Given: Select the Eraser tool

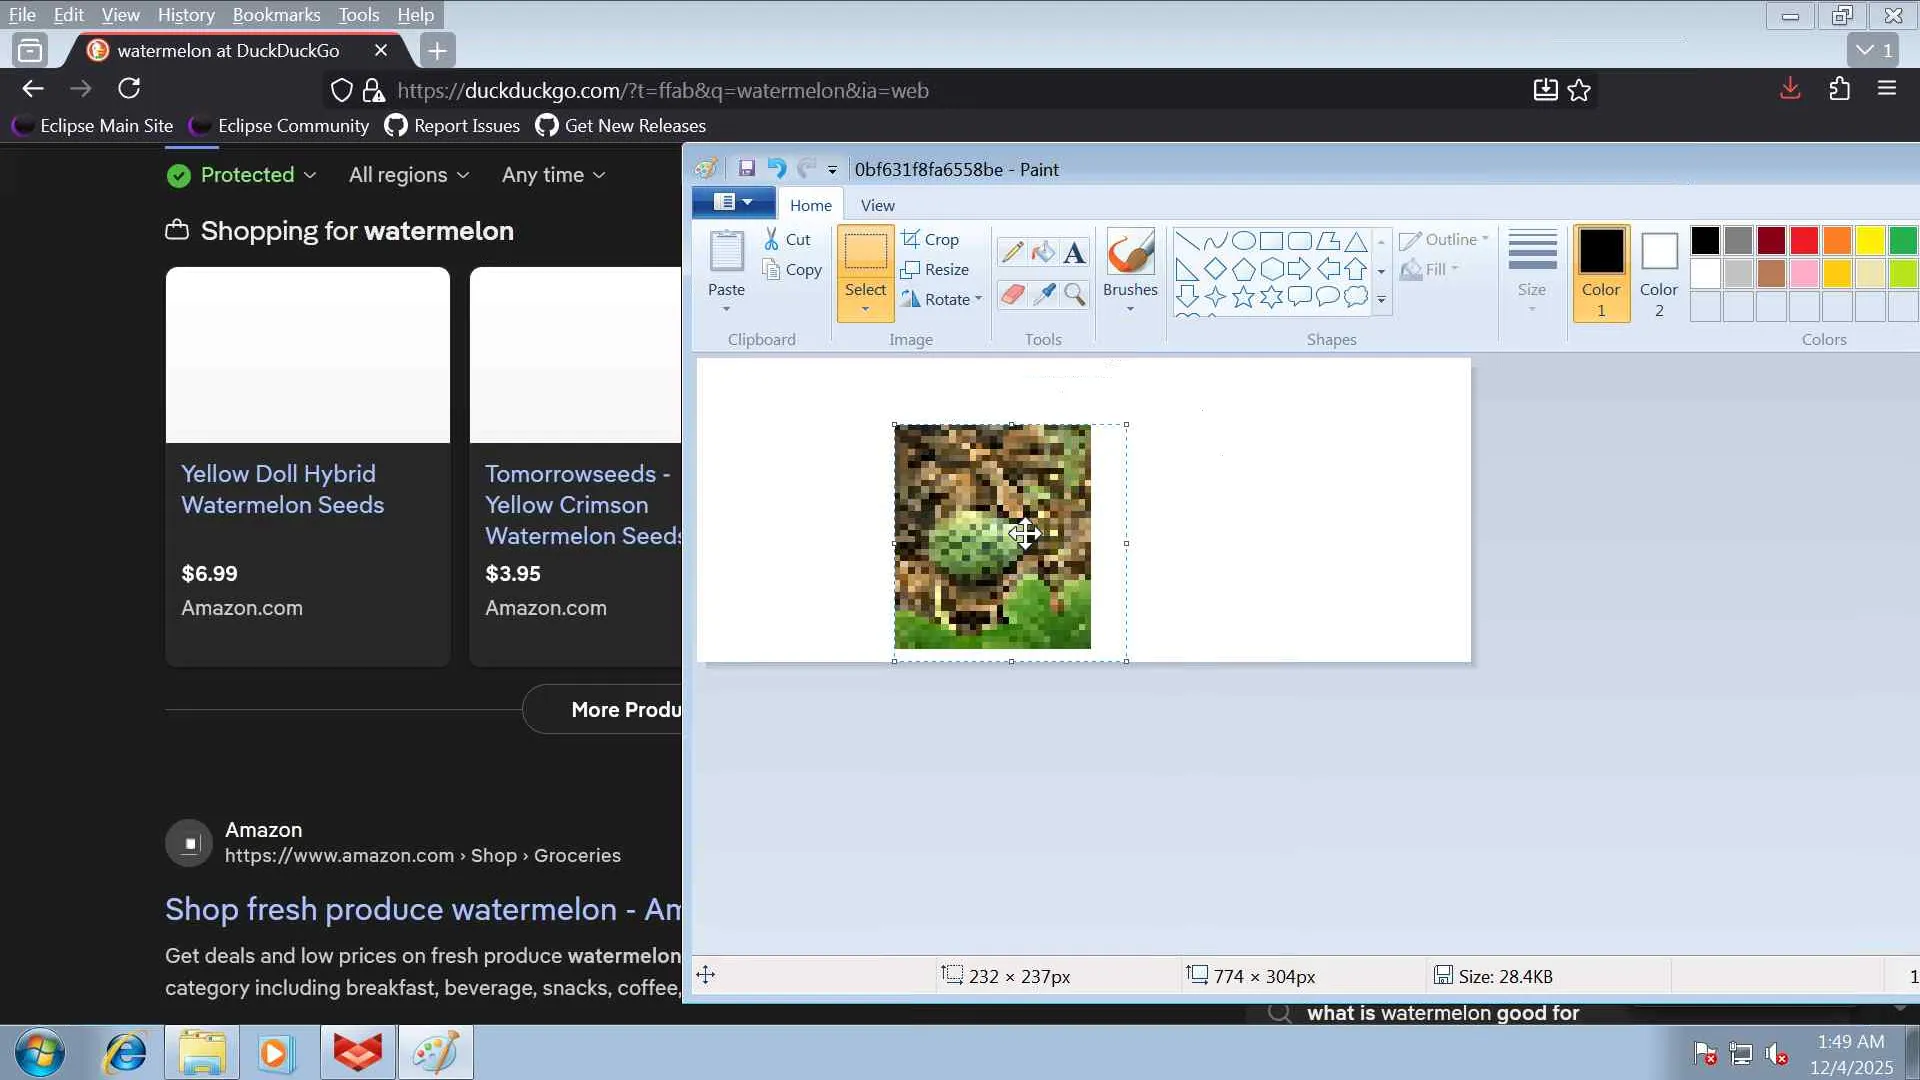Looking at the screenshot, I should click(1011, 294).
